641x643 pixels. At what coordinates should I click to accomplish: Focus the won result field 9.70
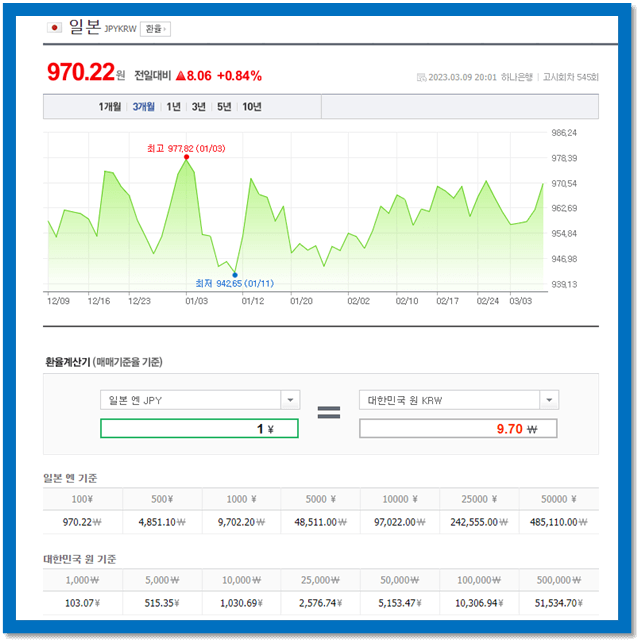(x=458, y=429)
